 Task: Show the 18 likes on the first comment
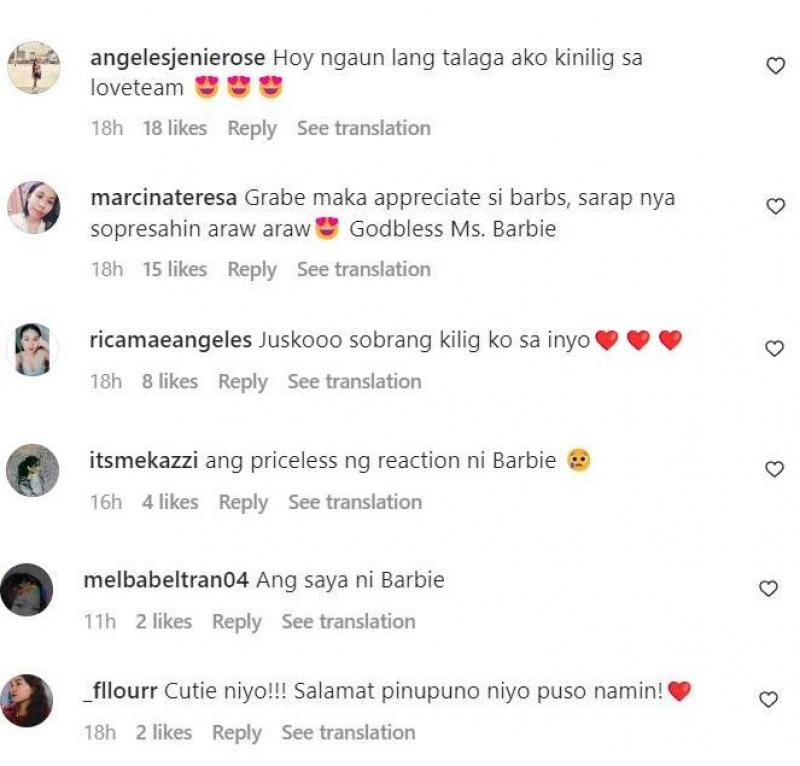tap(174, 128)
